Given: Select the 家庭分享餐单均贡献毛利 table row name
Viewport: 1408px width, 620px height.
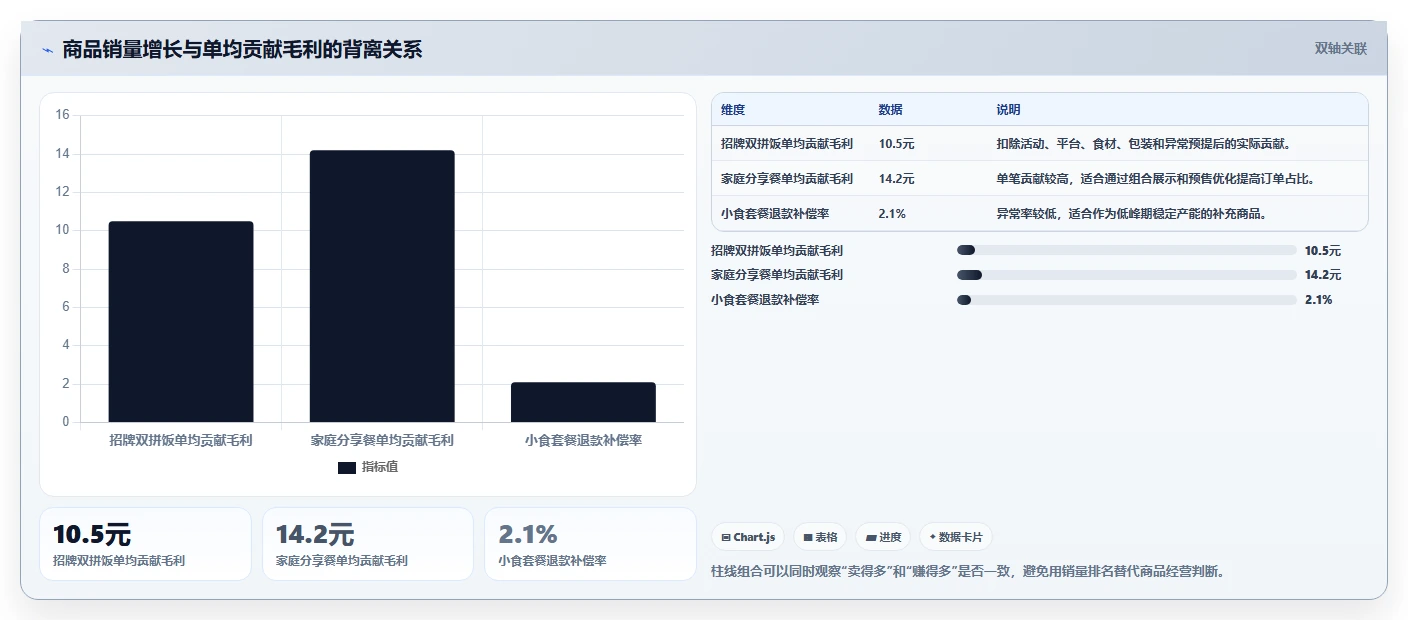Looking at the screenshot, I should coord(787,179).
